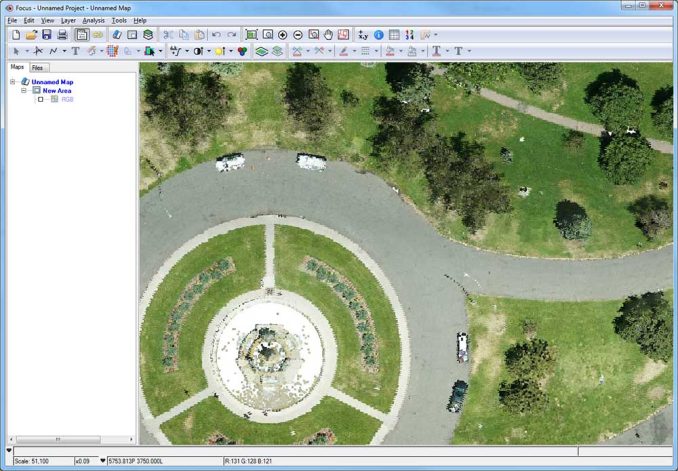Select the RGB layer entry
Image resolution: width=678 pixels, height=471 pixels.
click(x=67, y=99)
